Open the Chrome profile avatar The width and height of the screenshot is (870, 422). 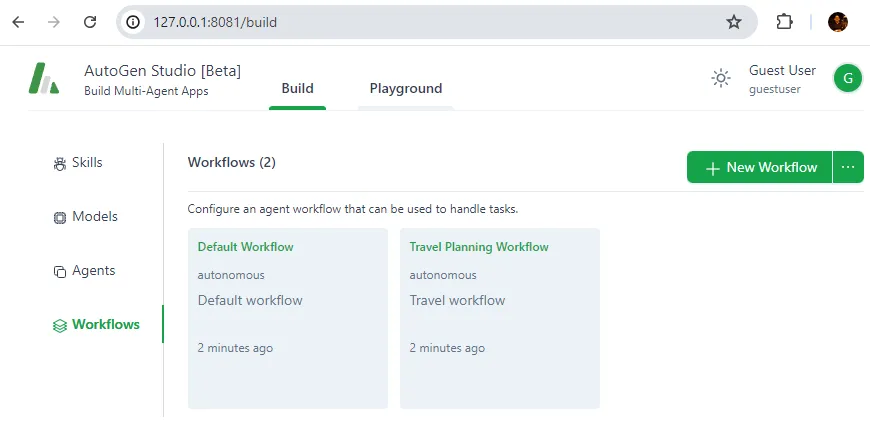[837, 22]
